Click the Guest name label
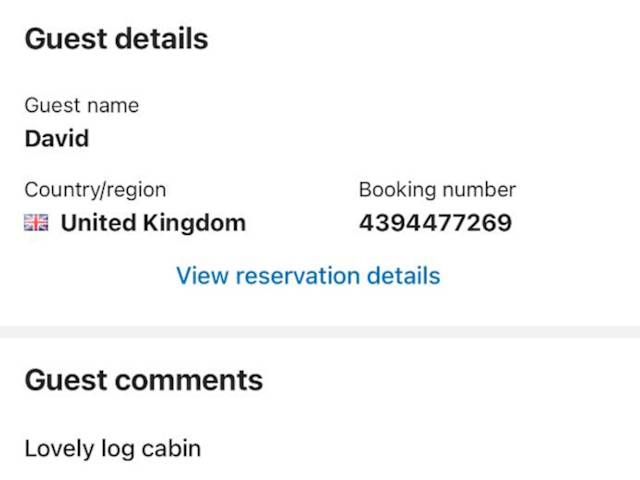Viewport: 640px width, 480px height. pos(81,106)
